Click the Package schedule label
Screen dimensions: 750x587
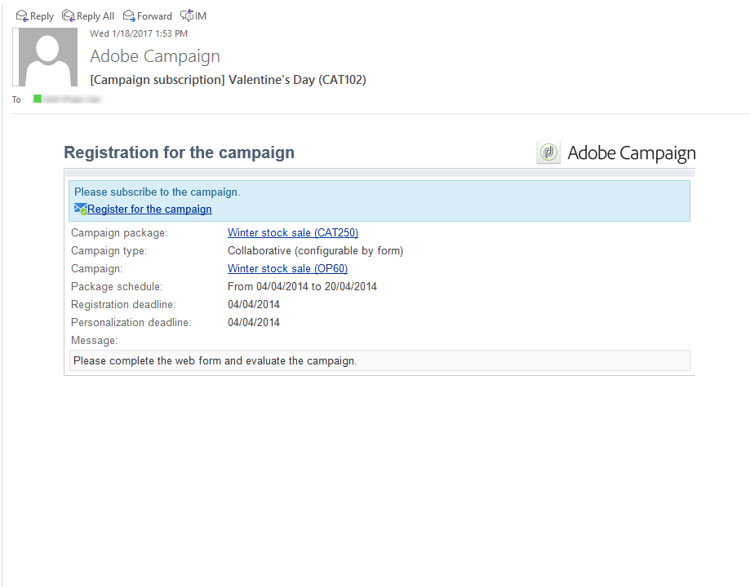(x=117, y=287)
